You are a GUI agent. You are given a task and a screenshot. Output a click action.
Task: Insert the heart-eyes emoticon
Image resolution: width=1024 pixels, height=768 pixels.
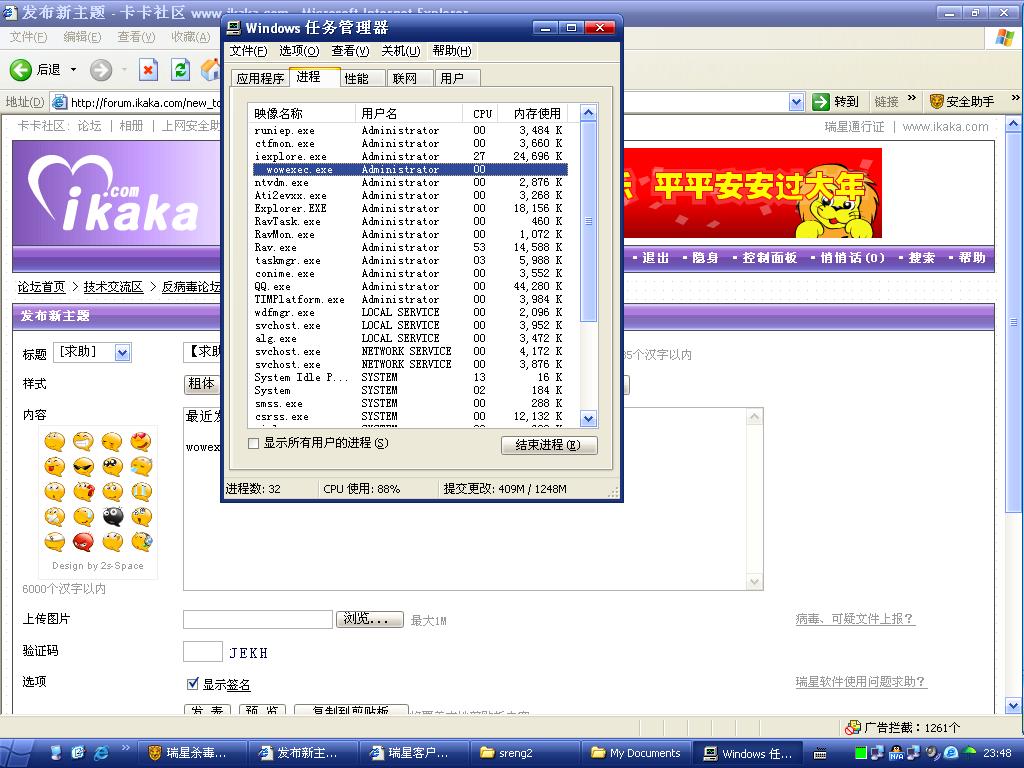point(141,441)
